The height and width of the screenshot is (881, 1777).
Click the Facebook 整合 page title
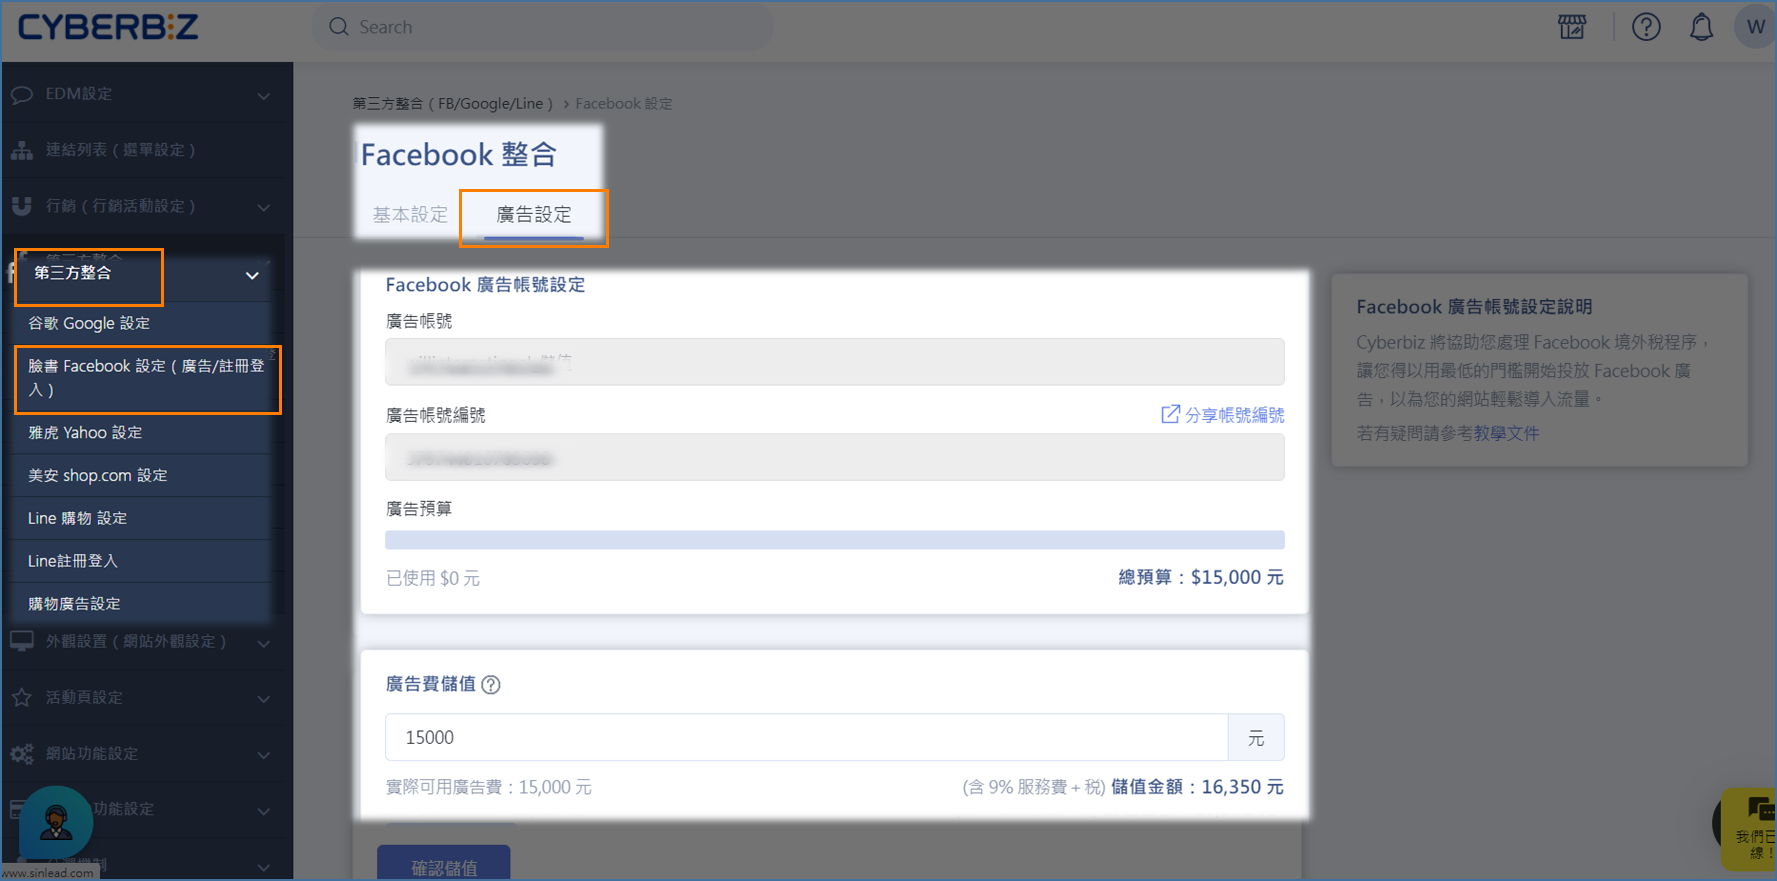[459, 154]
